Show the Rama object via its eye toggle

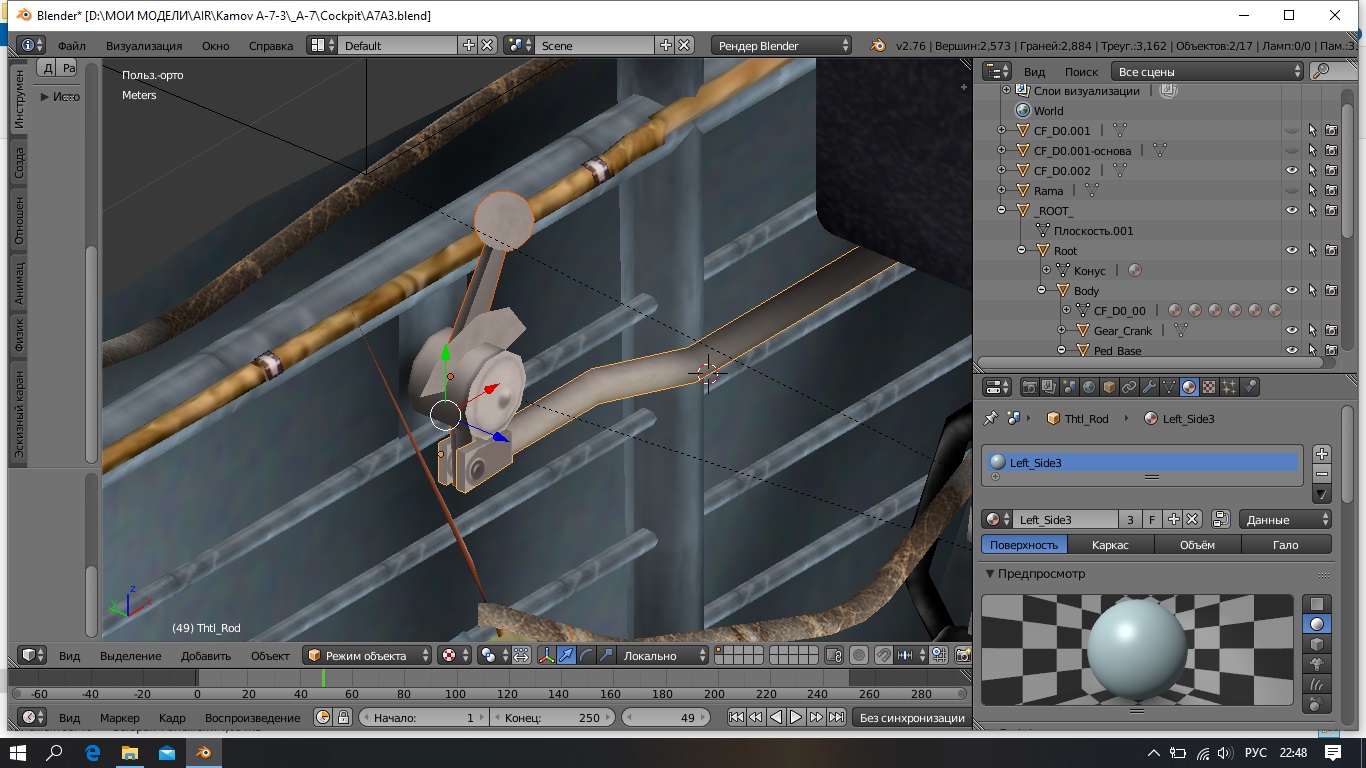pos(1292,190)
